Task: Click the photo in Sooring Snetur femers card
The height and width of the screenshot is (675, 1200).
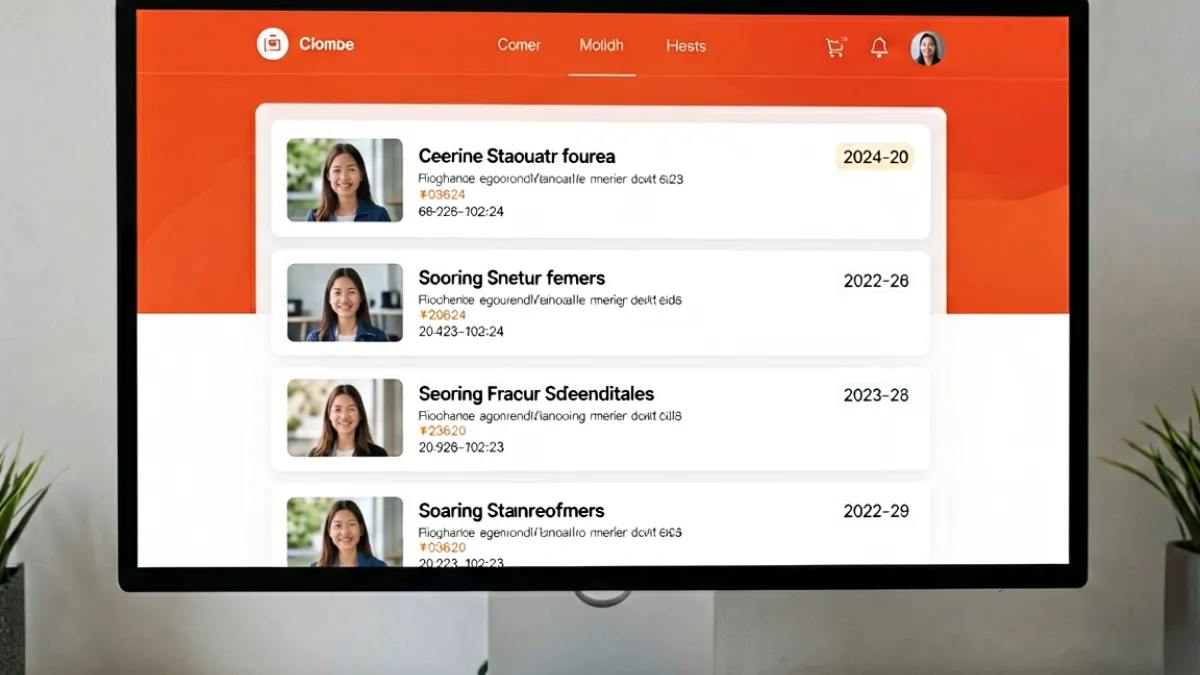Action: click(345, 303)
